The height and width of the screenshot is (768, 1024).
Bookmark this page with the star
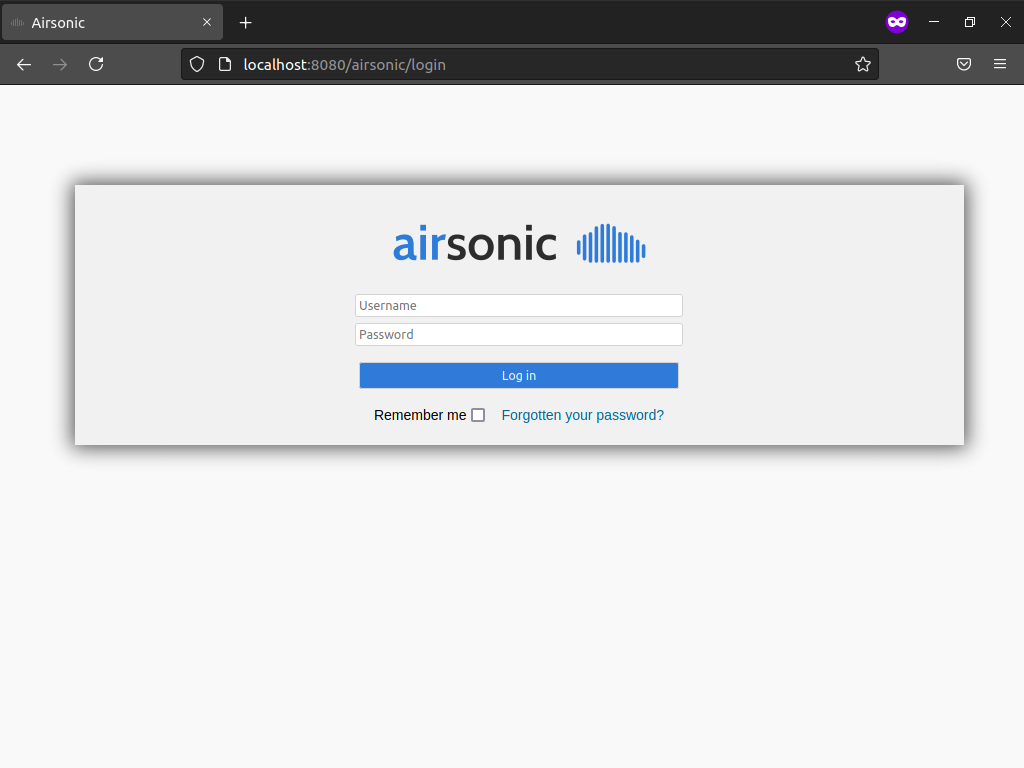pos(862,64)
